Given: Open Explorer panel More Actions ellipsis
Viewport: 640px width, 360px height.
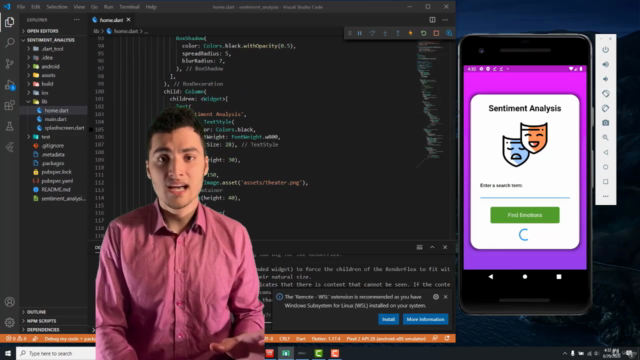Looking at the screenshot, I should (77, 20).
